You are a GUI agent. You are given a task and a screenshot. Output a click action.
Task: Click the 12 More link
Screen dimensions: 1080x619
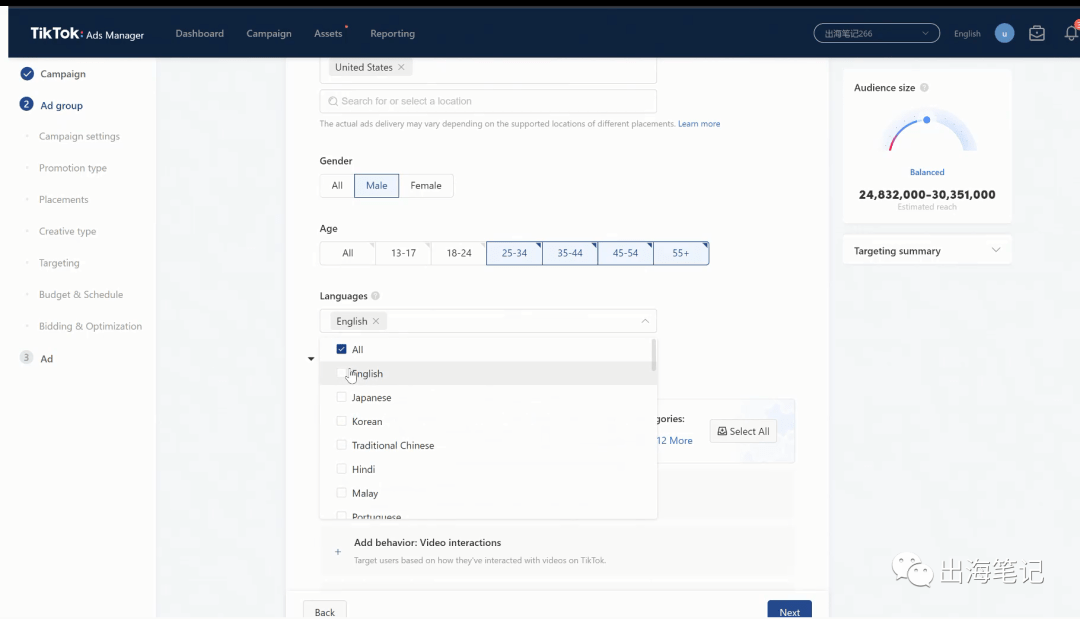[674, 441]
